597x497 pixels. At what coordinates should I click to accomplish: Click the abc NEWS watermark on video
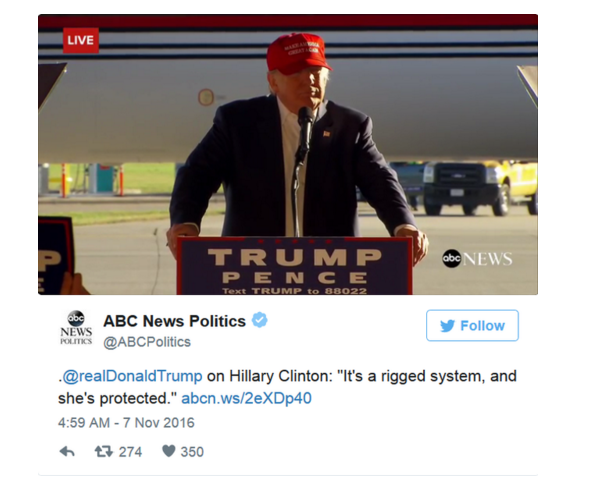[477, 259]
